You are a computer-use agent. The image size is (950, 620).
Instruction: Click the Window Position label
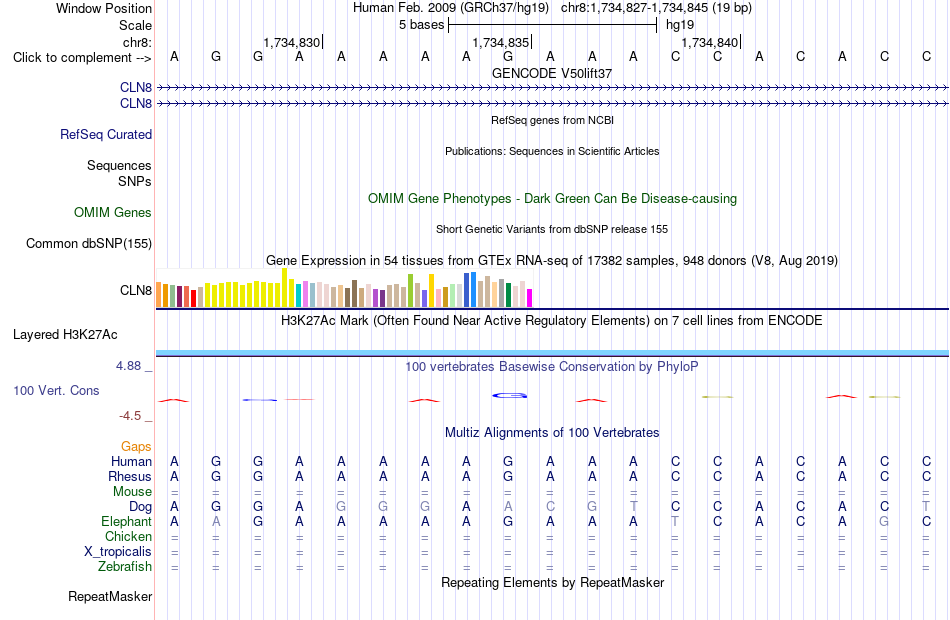tap(104, 8)
